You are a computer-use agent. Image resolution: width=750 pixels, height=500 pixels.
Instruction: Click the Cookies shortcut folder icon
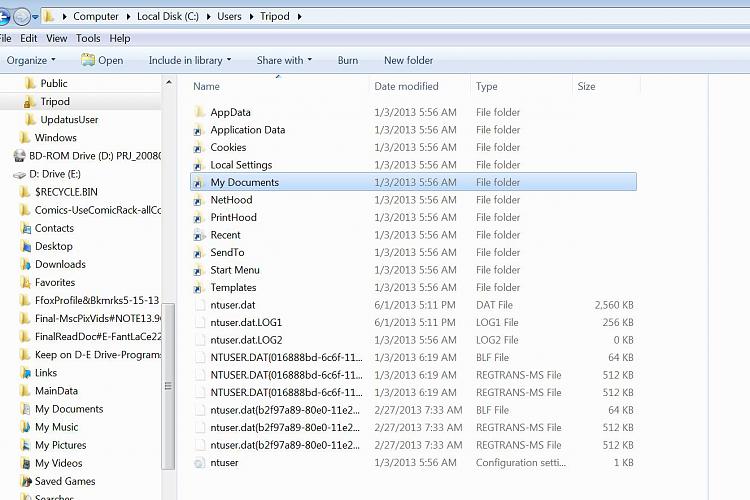pos(199,147)
